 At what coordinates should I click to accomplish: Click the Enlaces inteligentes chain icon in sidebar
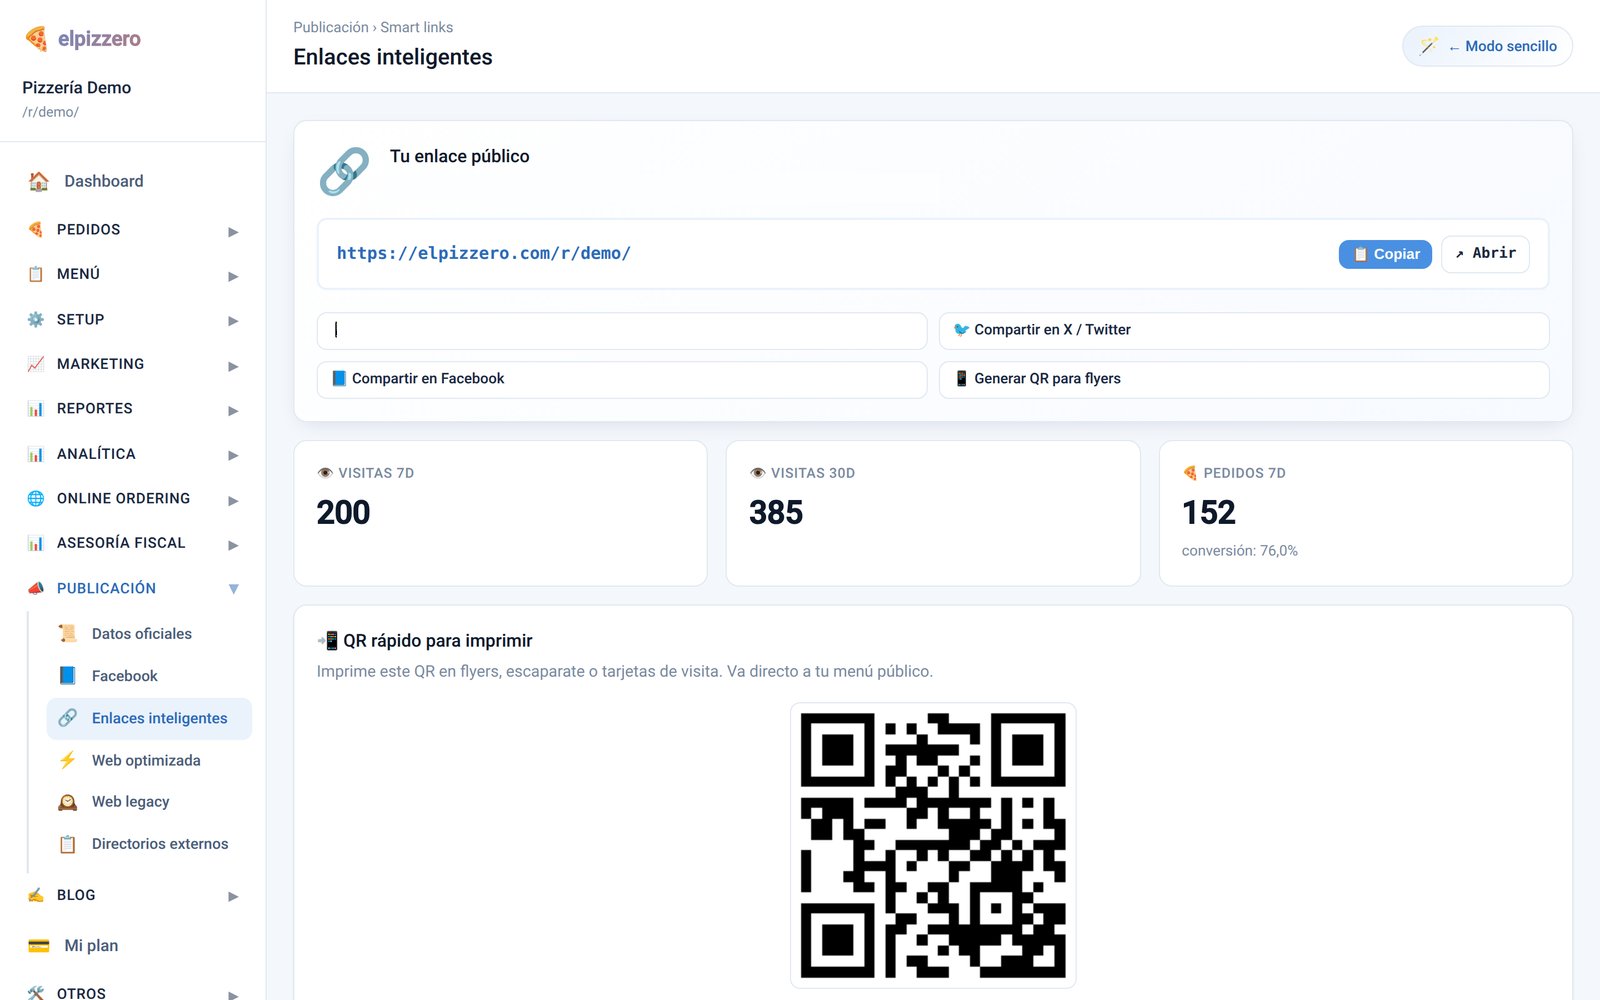(68, 718)
